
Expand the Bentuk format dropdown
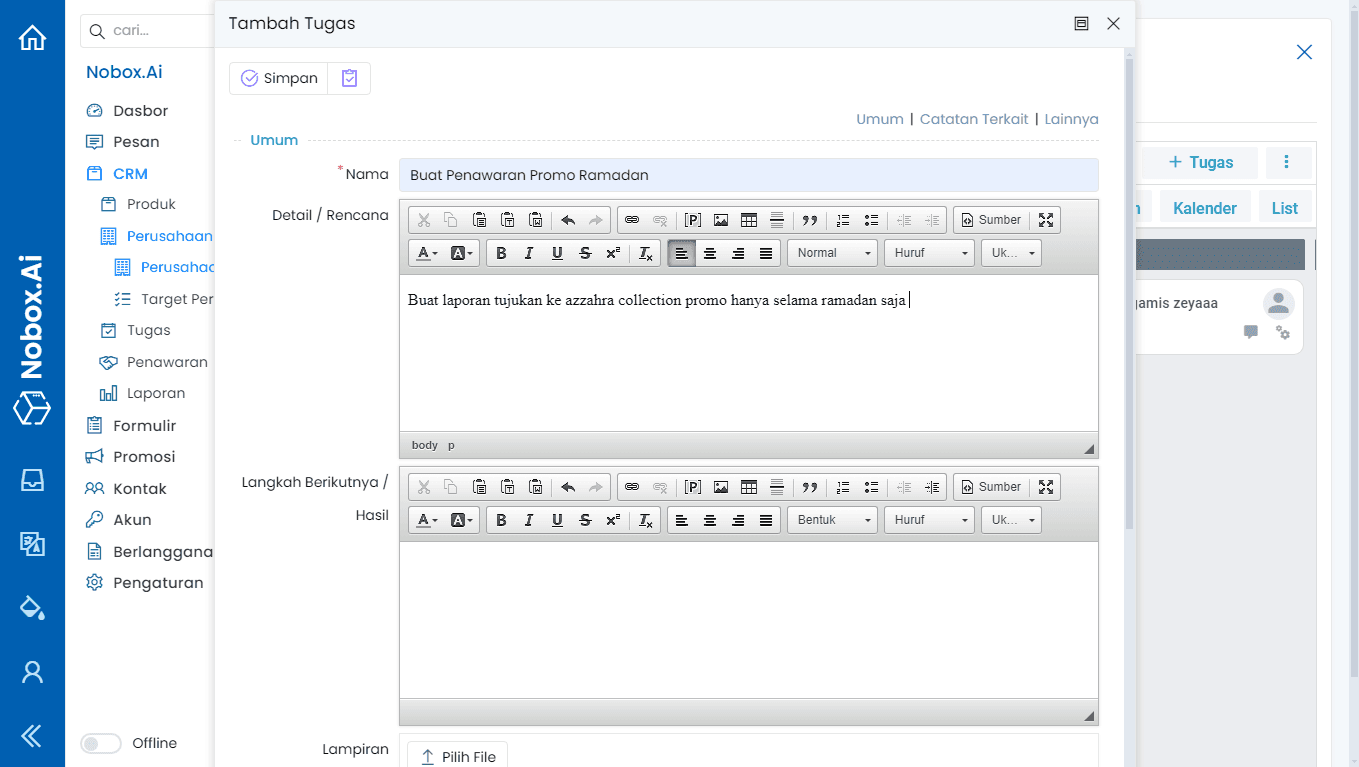click(832, 520)
